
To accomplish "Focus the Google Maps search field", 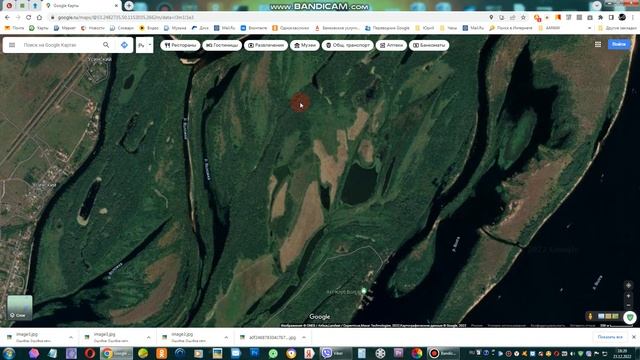I will [59, 45].
